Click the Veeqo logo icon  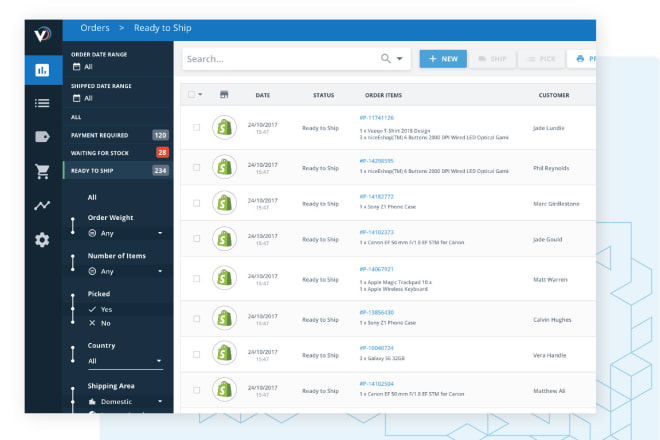[x=43, y=34]
